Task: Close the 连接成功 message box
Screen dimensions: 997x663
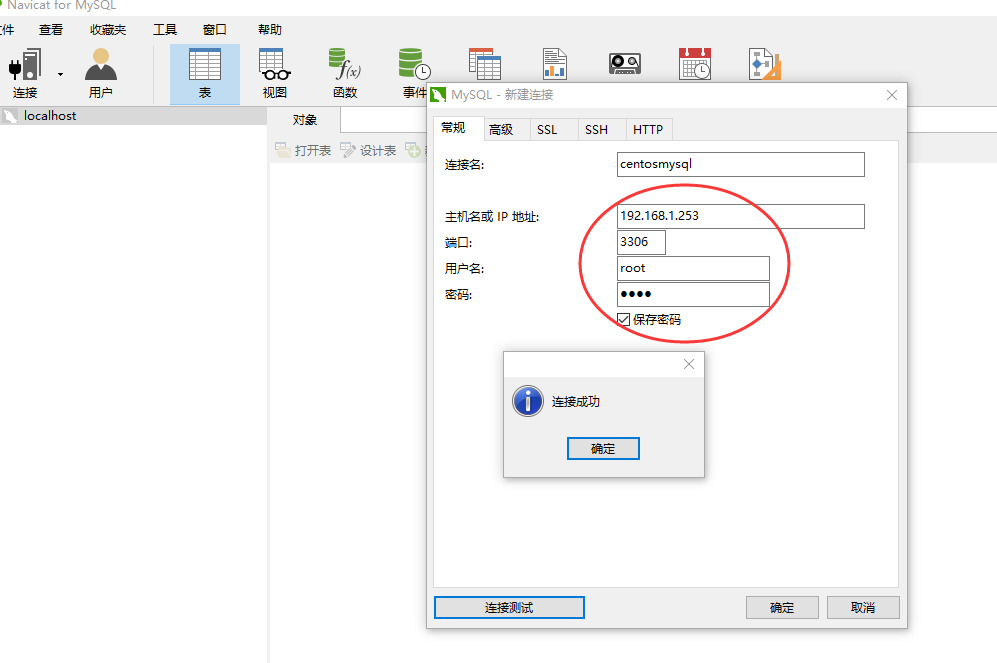Action: click(x=689, y=364)
